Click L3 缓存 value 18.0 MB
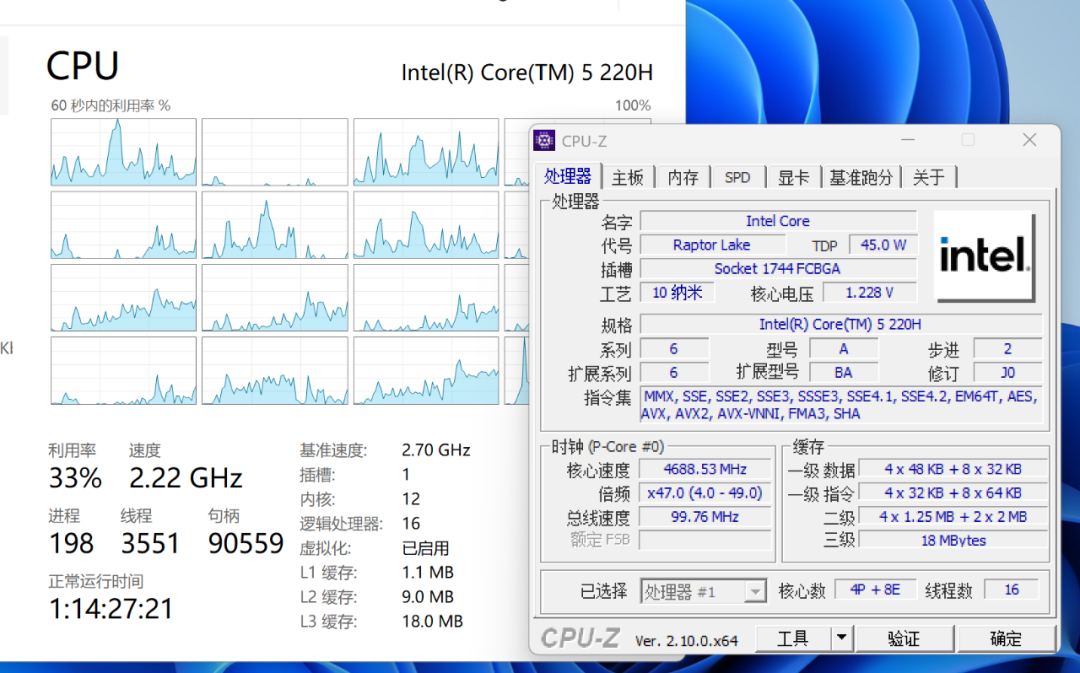The width and height of the screenshot is (1080, 673). pyautogui.click(x=433, y=621)
